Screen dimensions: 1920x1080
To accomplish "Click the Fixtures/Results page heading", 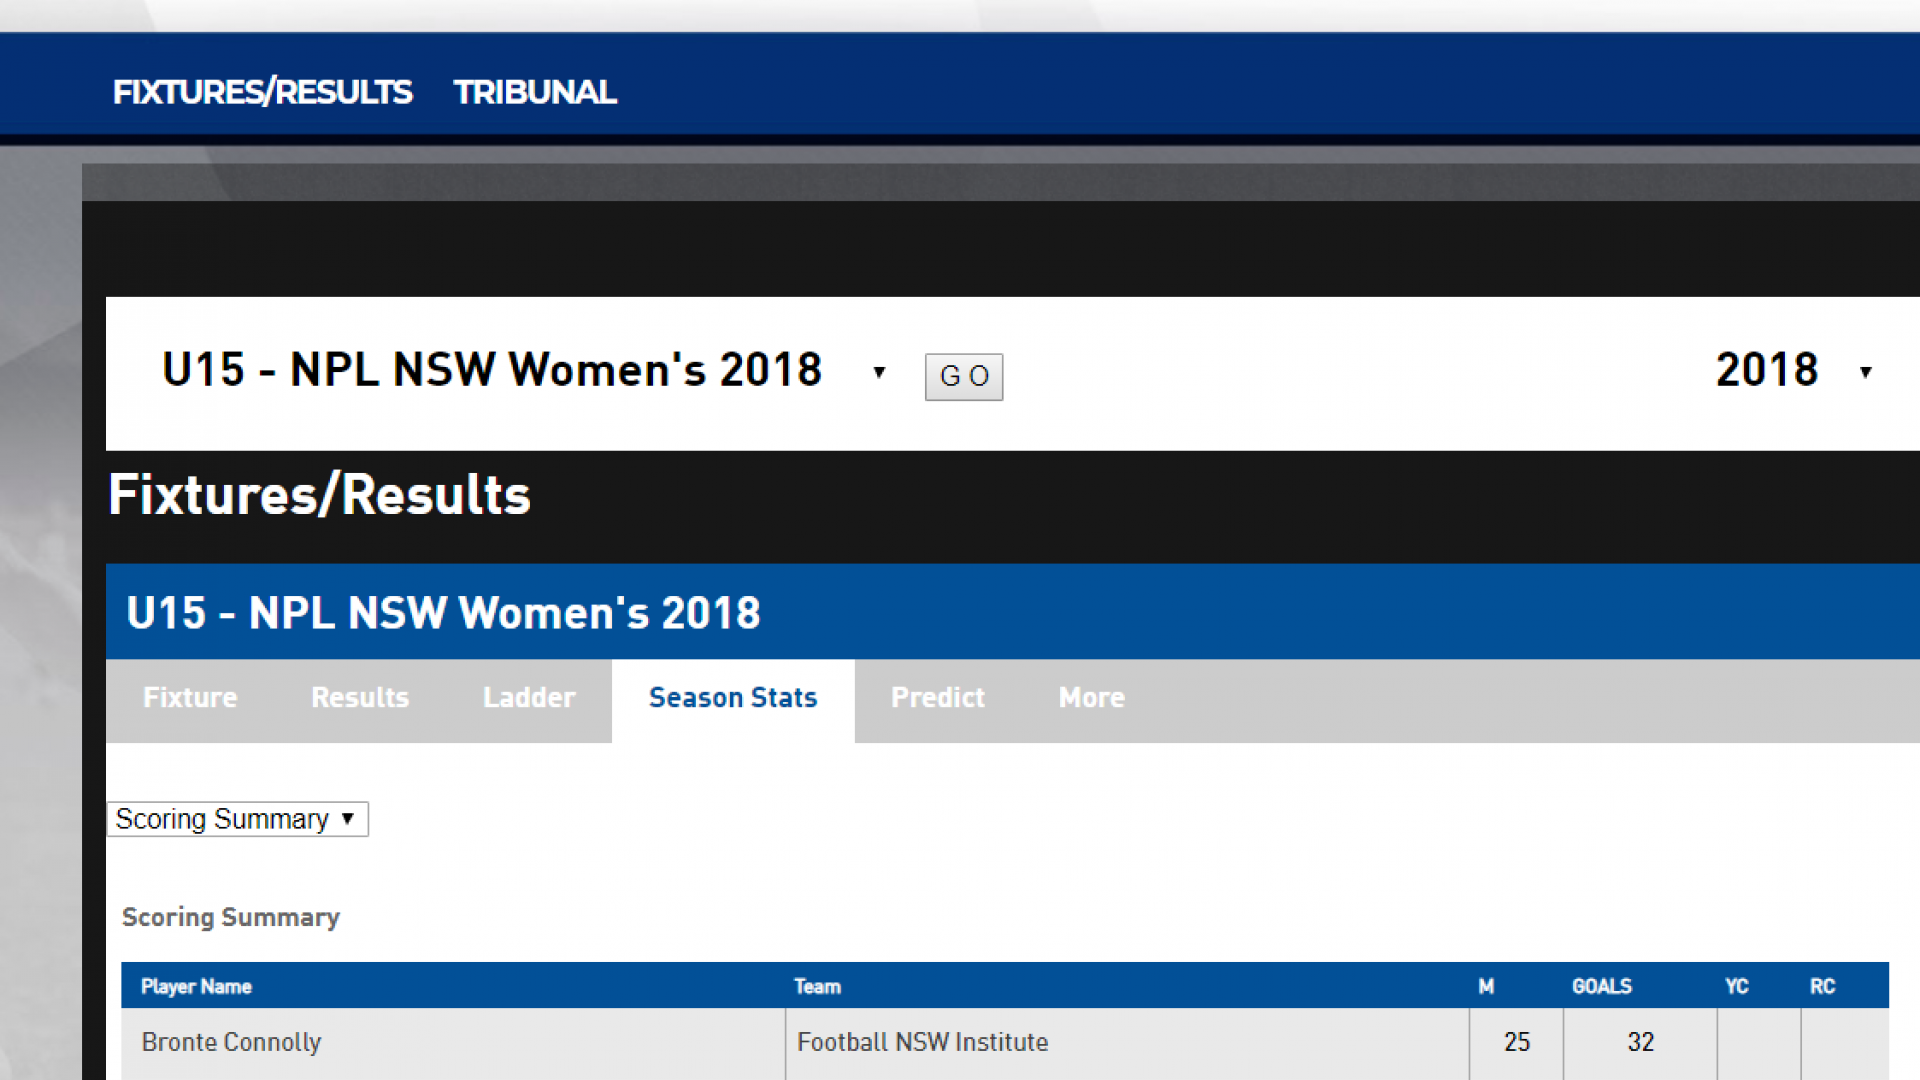I will tap(318, 494).
